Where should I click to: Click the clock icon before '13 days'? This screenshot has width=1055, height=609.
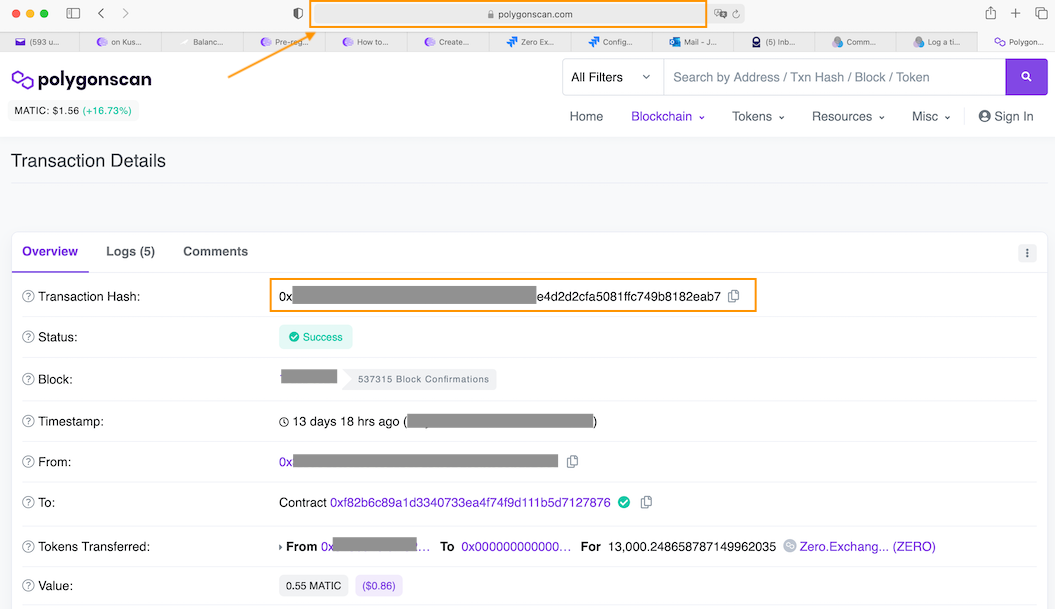click(284, 422)
